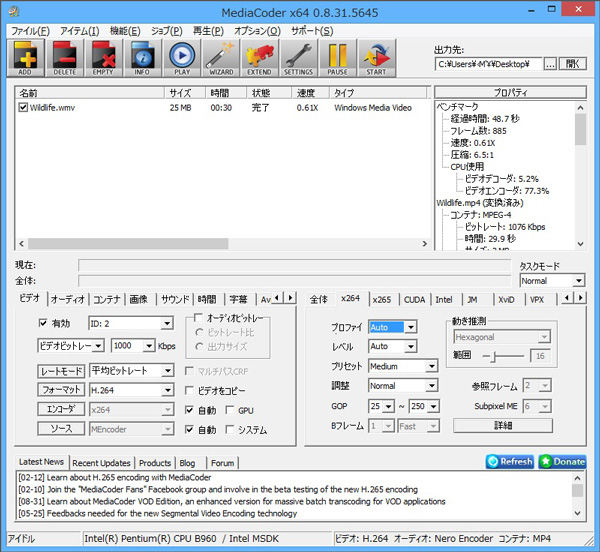Enable the ビデオをコピー checkbox
This screenshot has height=552, width=600.
(189, 390)
